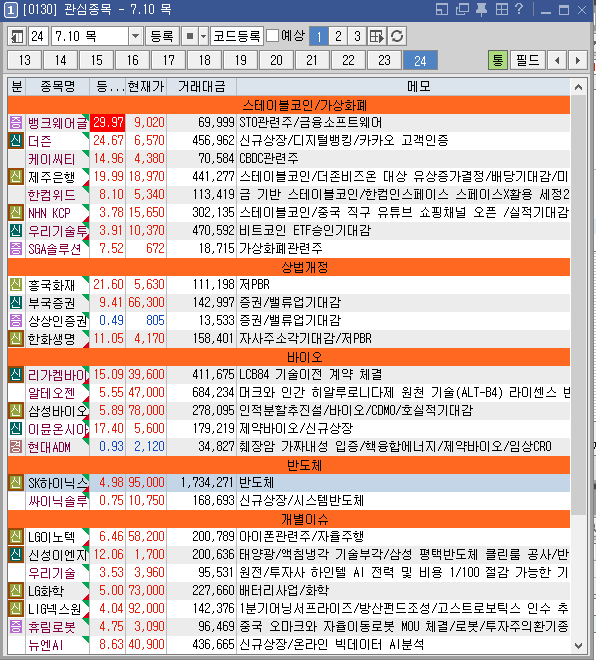The height and width of the screenshot is (660, 596).
Task: Click the 경 badge beside 현대ADM
Action: tap(16, 447)
